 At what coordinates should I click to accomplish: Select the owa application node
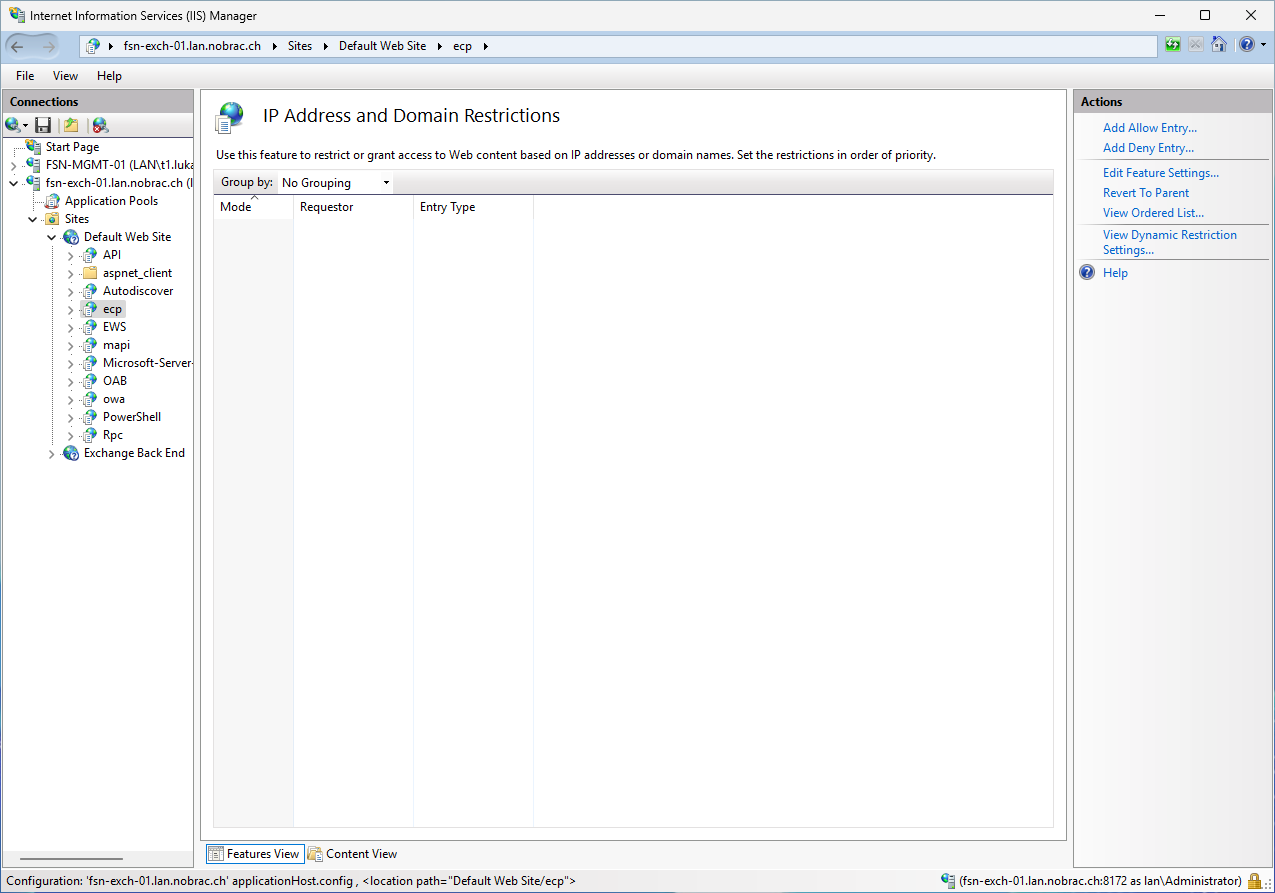pyautogui.click(x=114, y=399)
